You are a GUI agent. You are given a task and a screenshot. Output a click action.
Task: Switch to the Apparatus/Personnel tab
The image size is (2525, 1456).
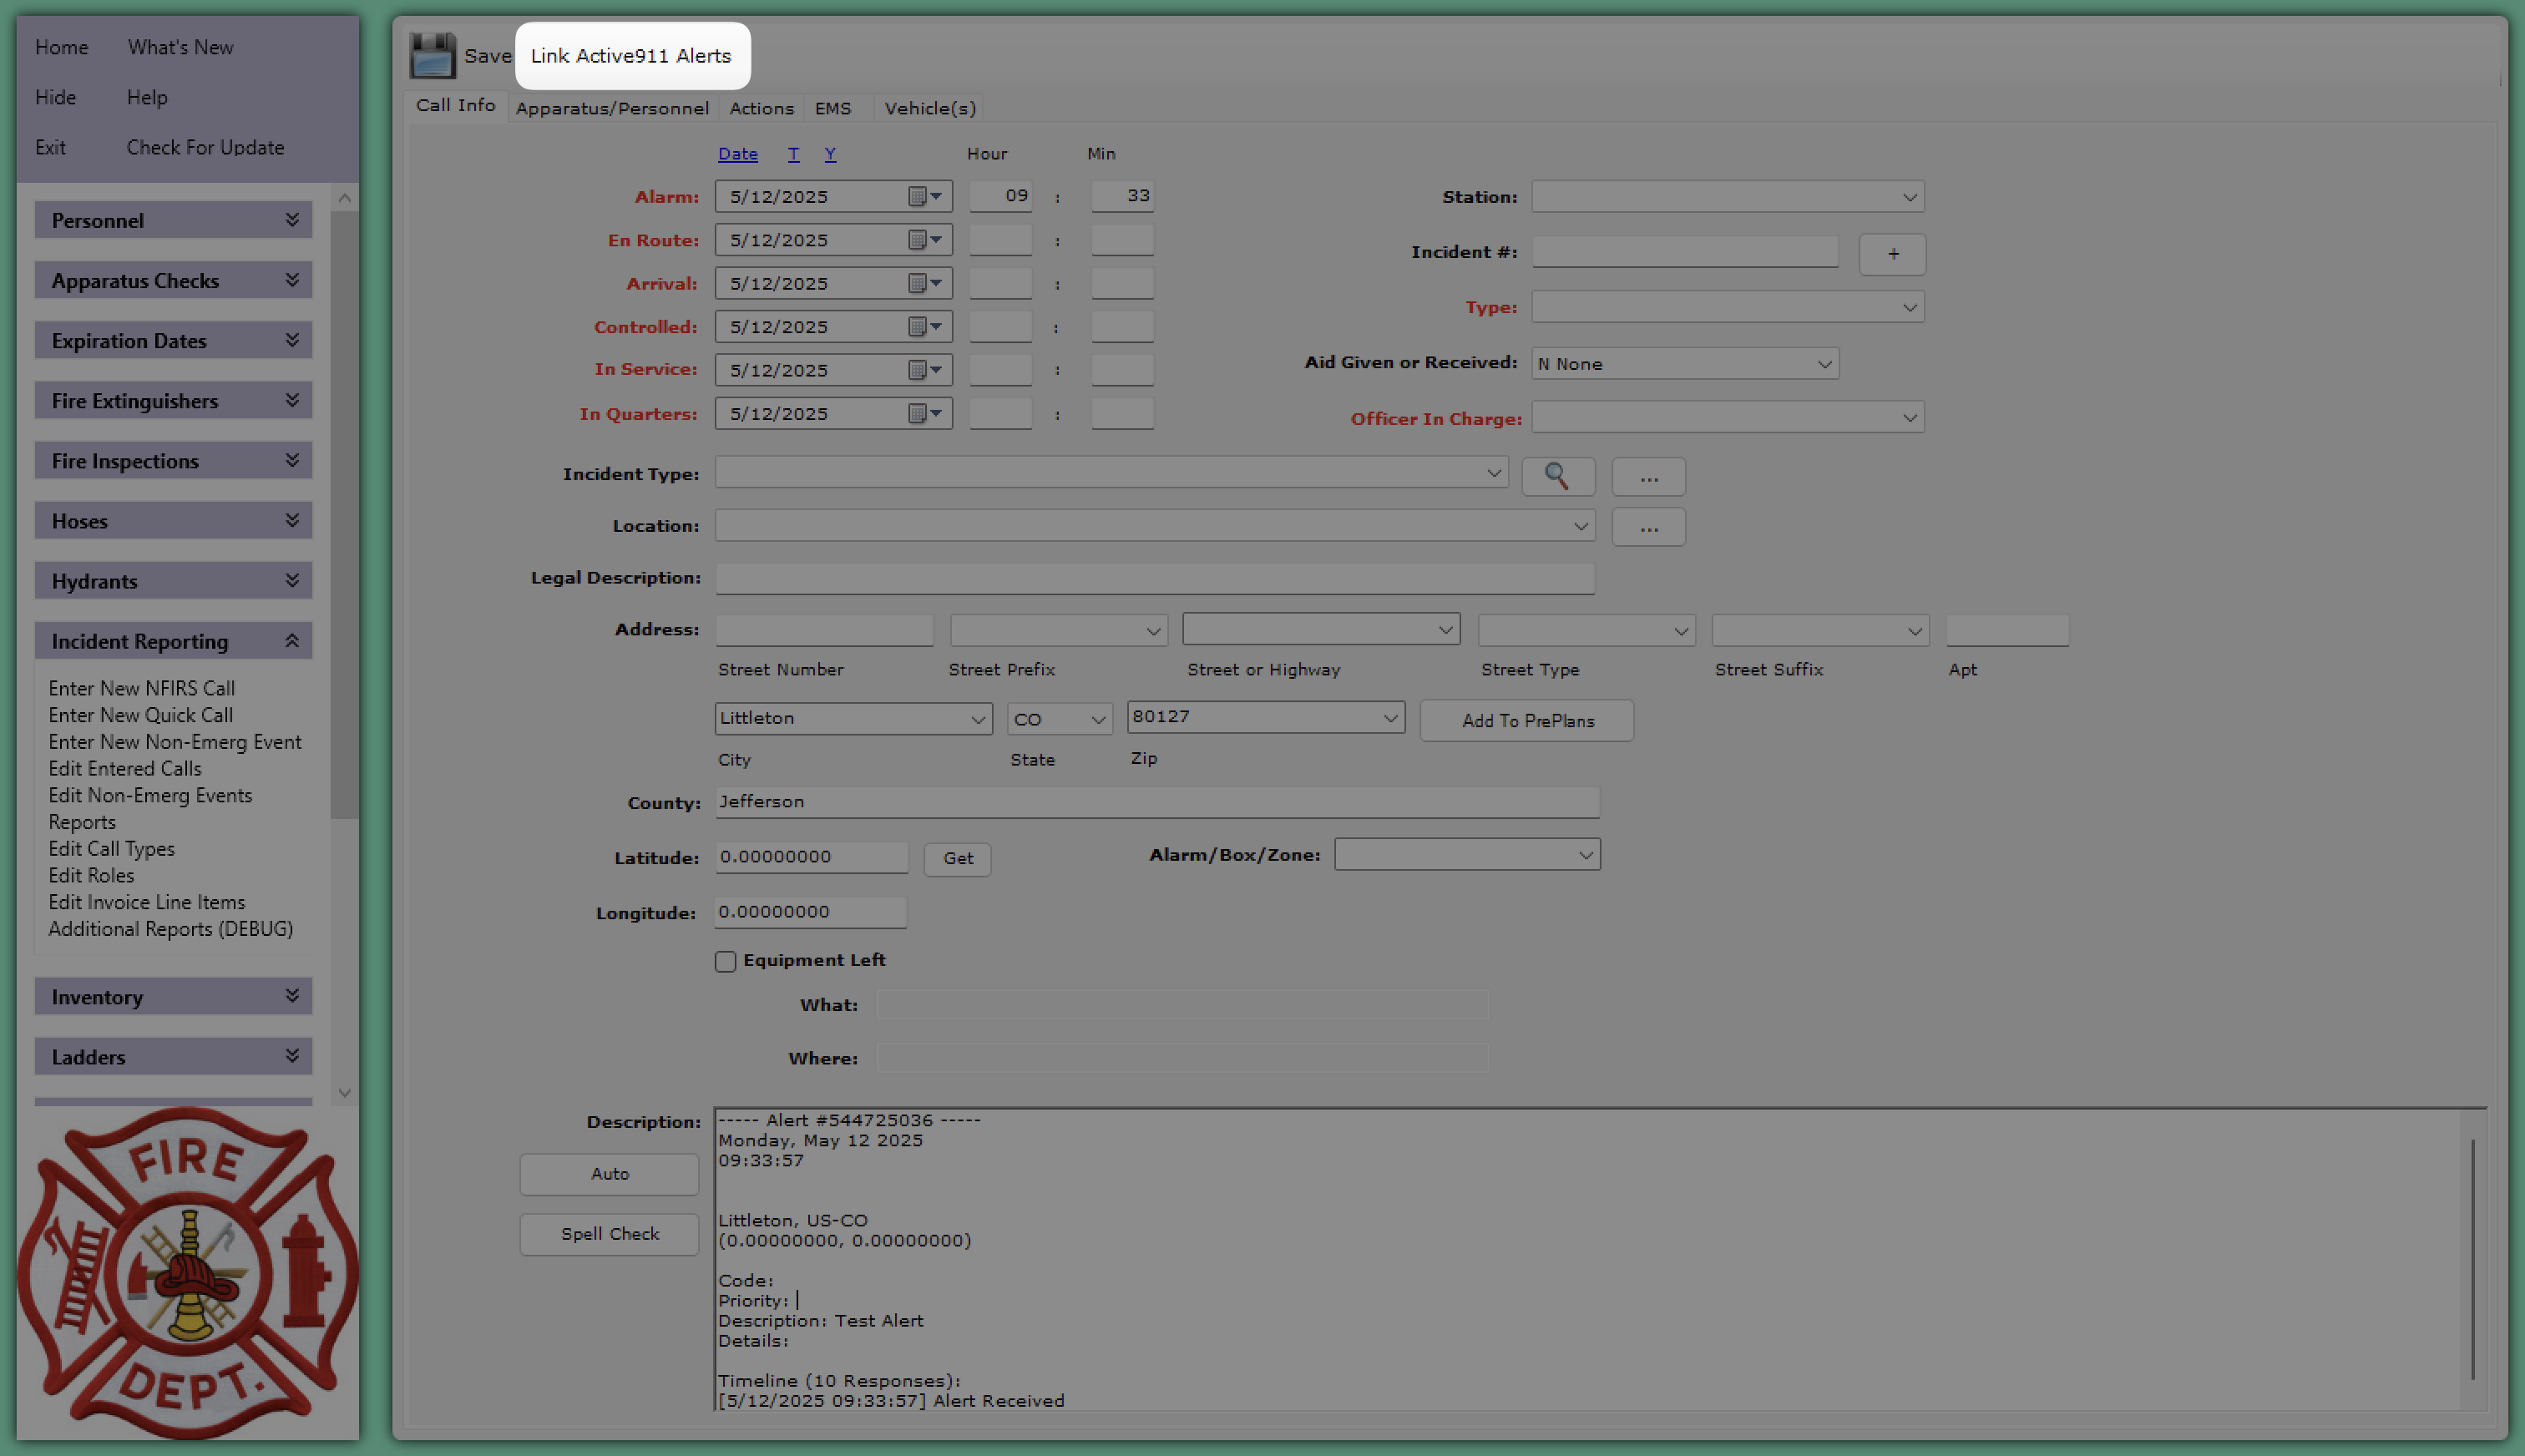[x=612, y=108]
